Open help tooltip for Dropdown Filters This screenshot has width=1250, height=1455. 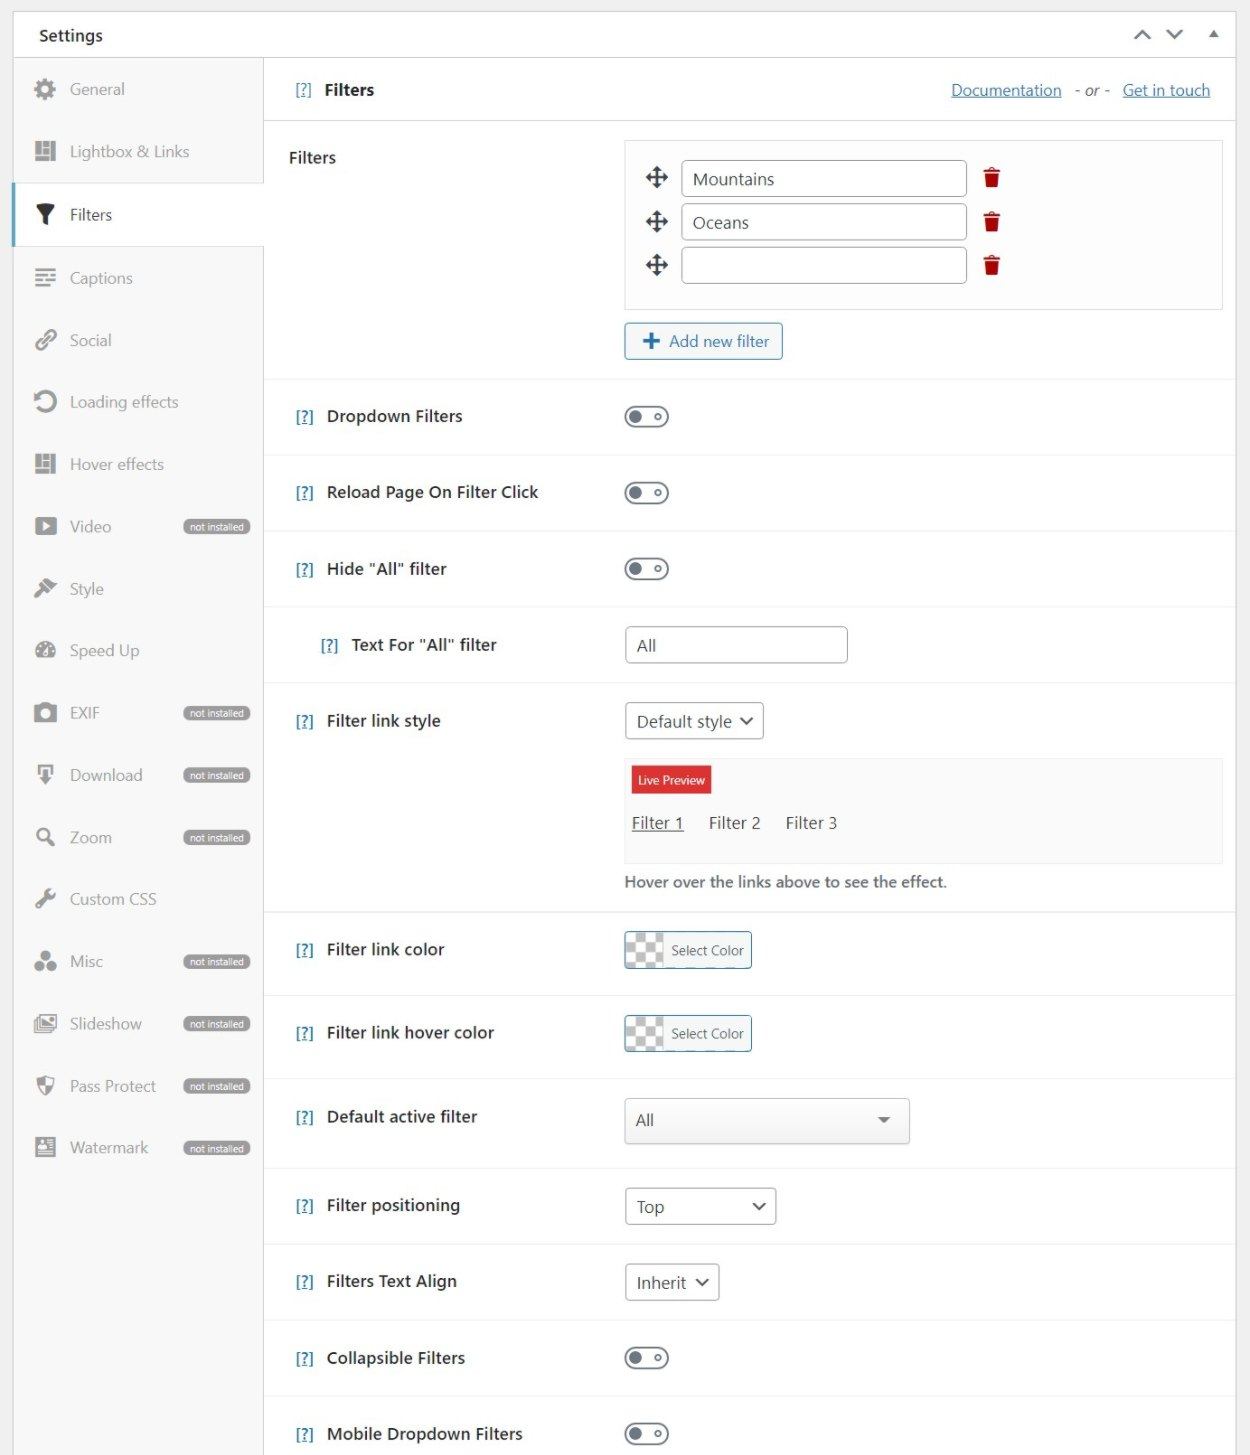tap(305, 417)
